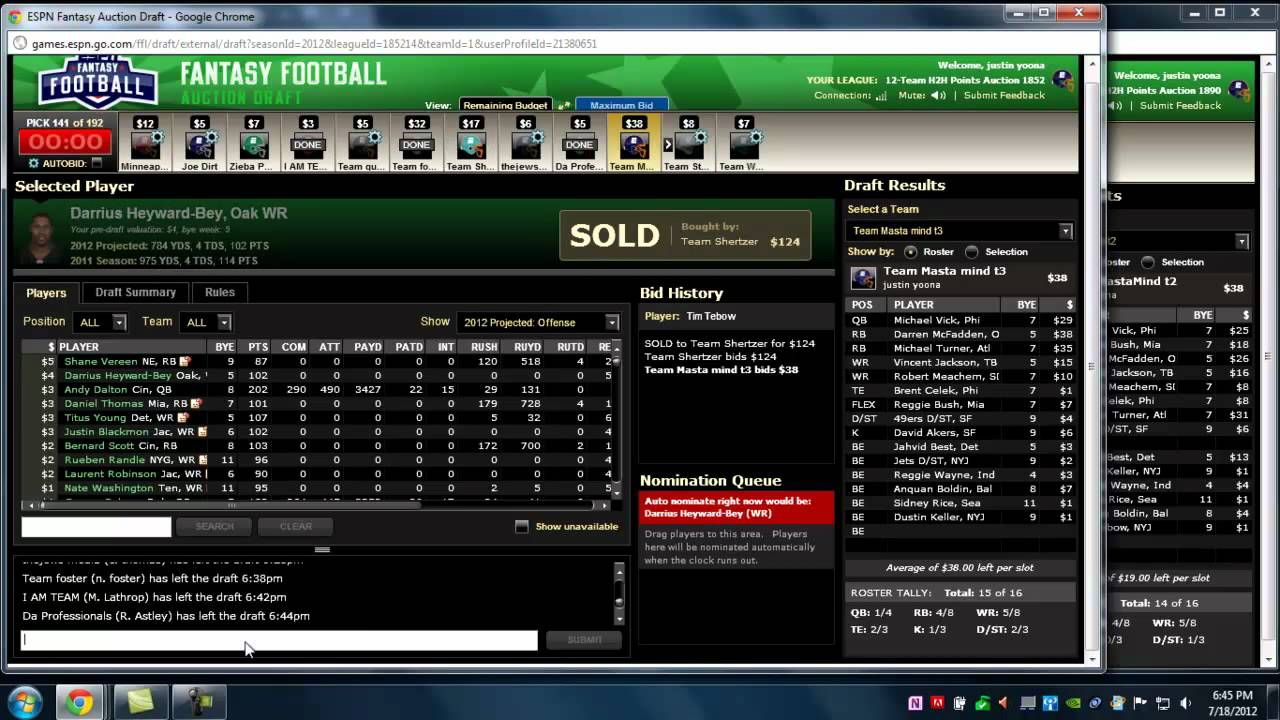1280x720 pixels.
Task: Select the Team W... helmet icon
Action: click(743, 146)
